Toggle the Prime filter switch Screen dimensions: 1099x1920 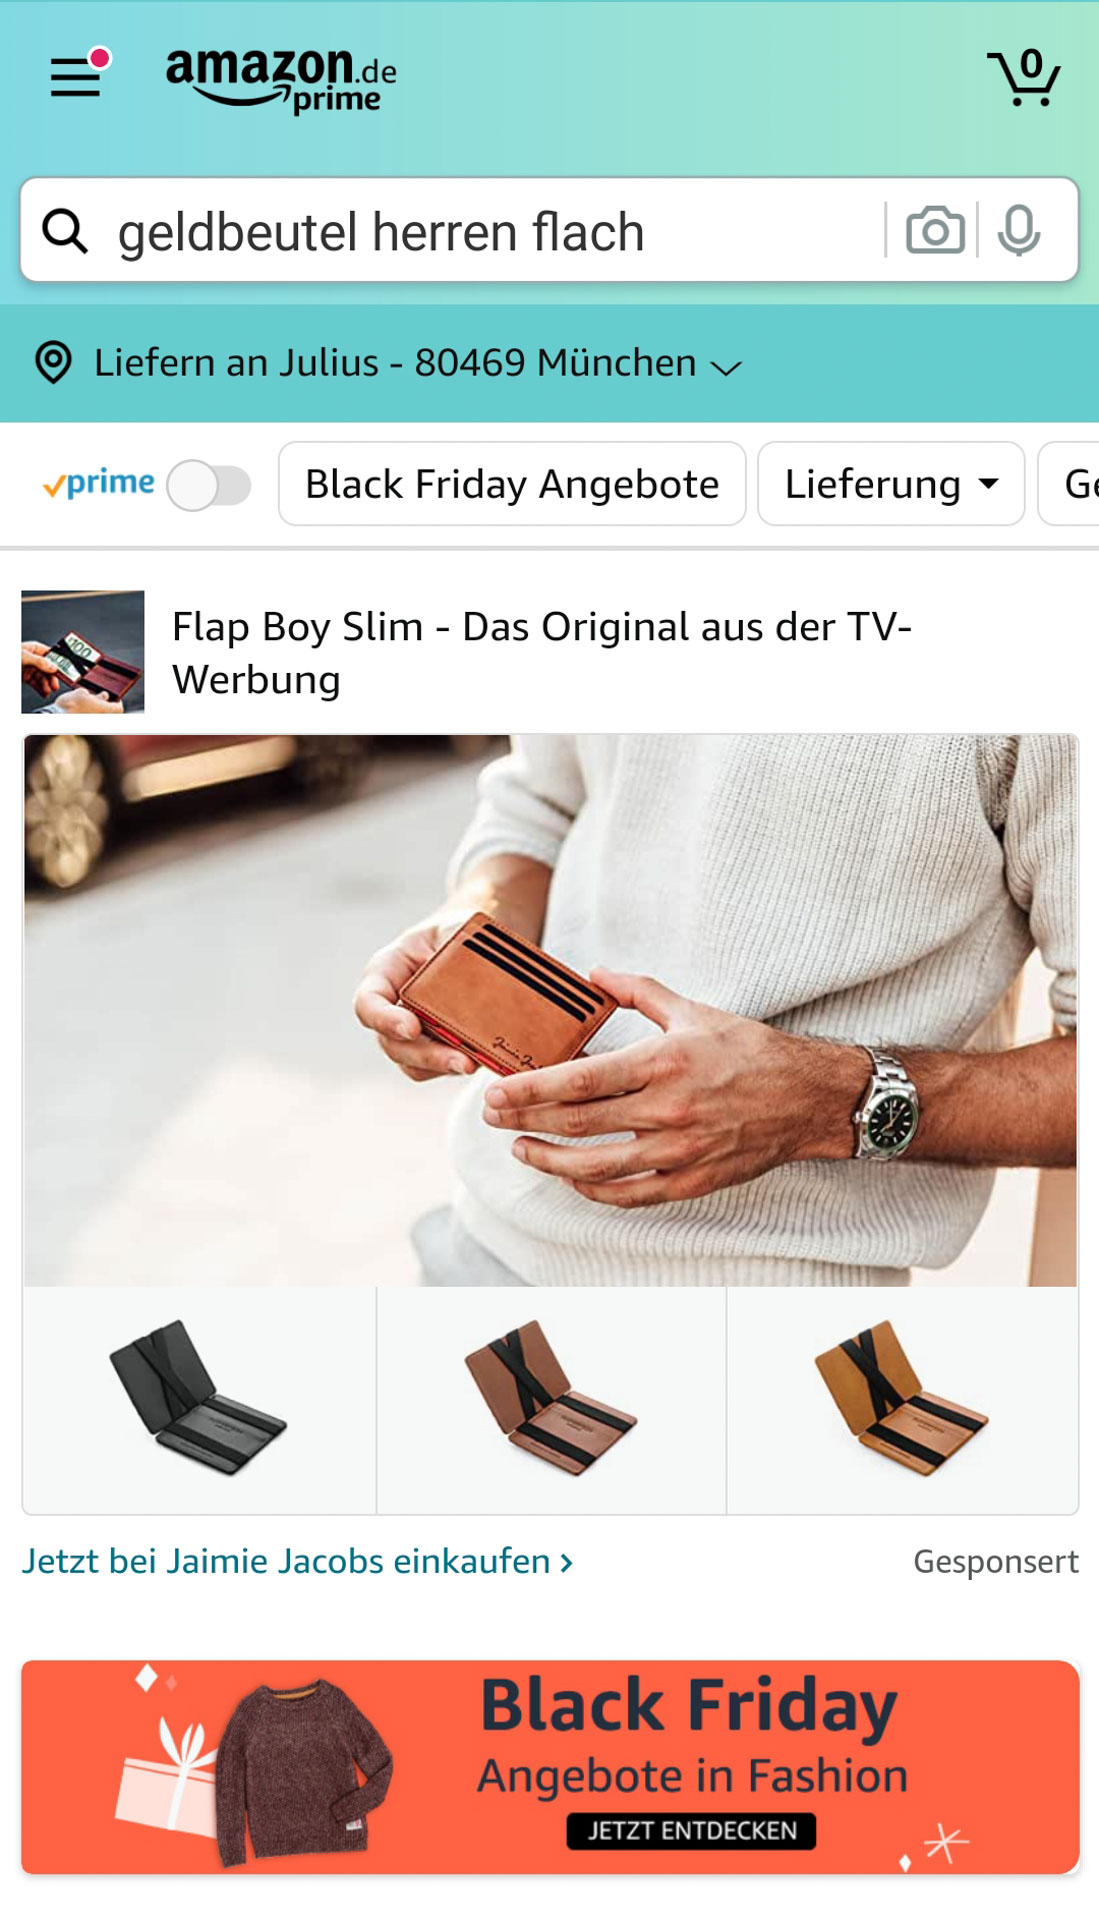(x=209, y=485)
